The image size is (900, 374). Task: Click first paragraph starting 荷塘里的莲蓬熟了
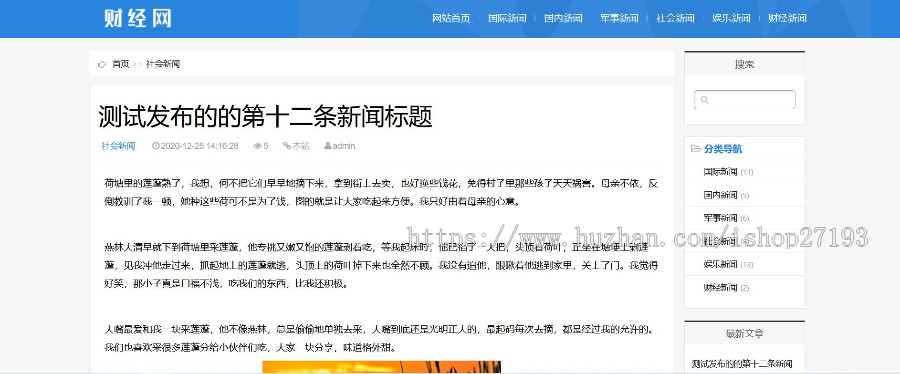click(381, 193)
